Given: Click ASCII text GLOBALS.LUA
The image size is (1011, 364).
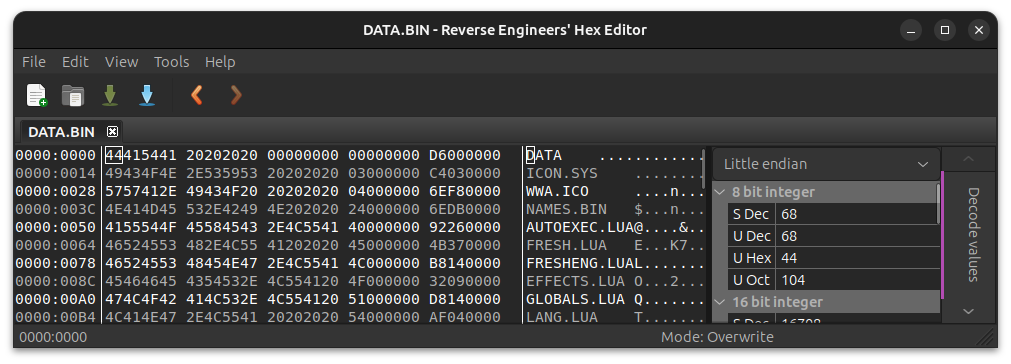Looking at the screenshot, I should 575,300.
